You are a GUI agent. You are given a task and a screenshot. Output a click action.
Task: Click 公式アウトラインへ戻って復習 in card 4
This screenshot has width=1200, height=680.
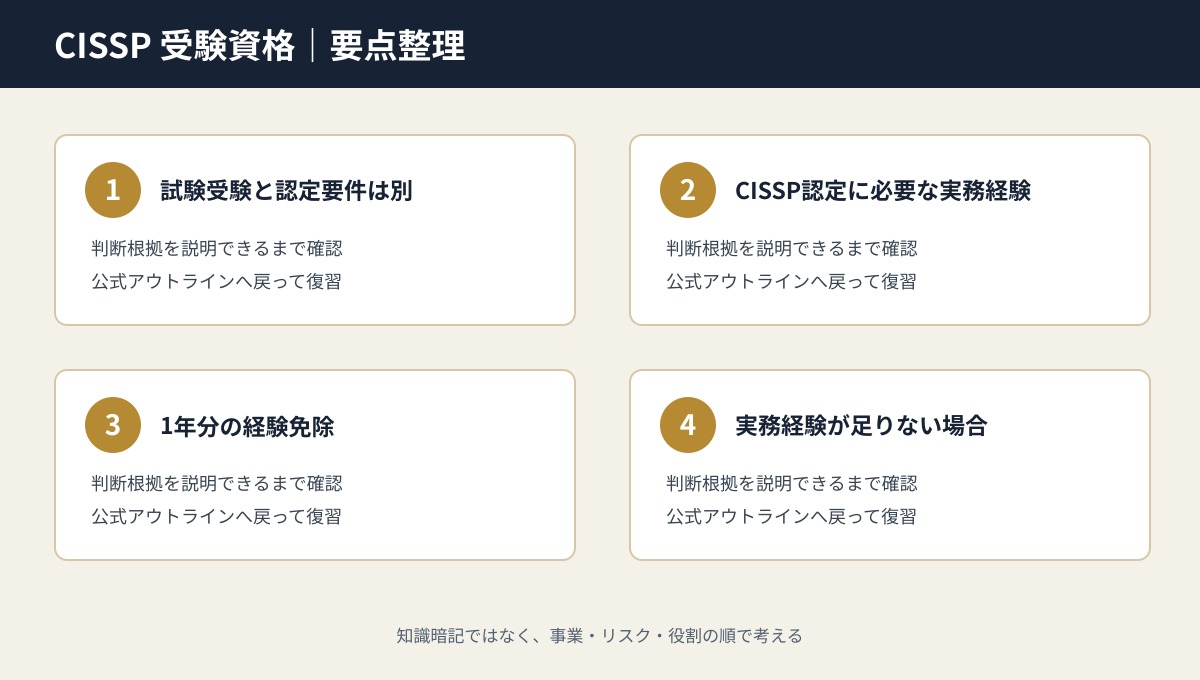pos(791,517)
